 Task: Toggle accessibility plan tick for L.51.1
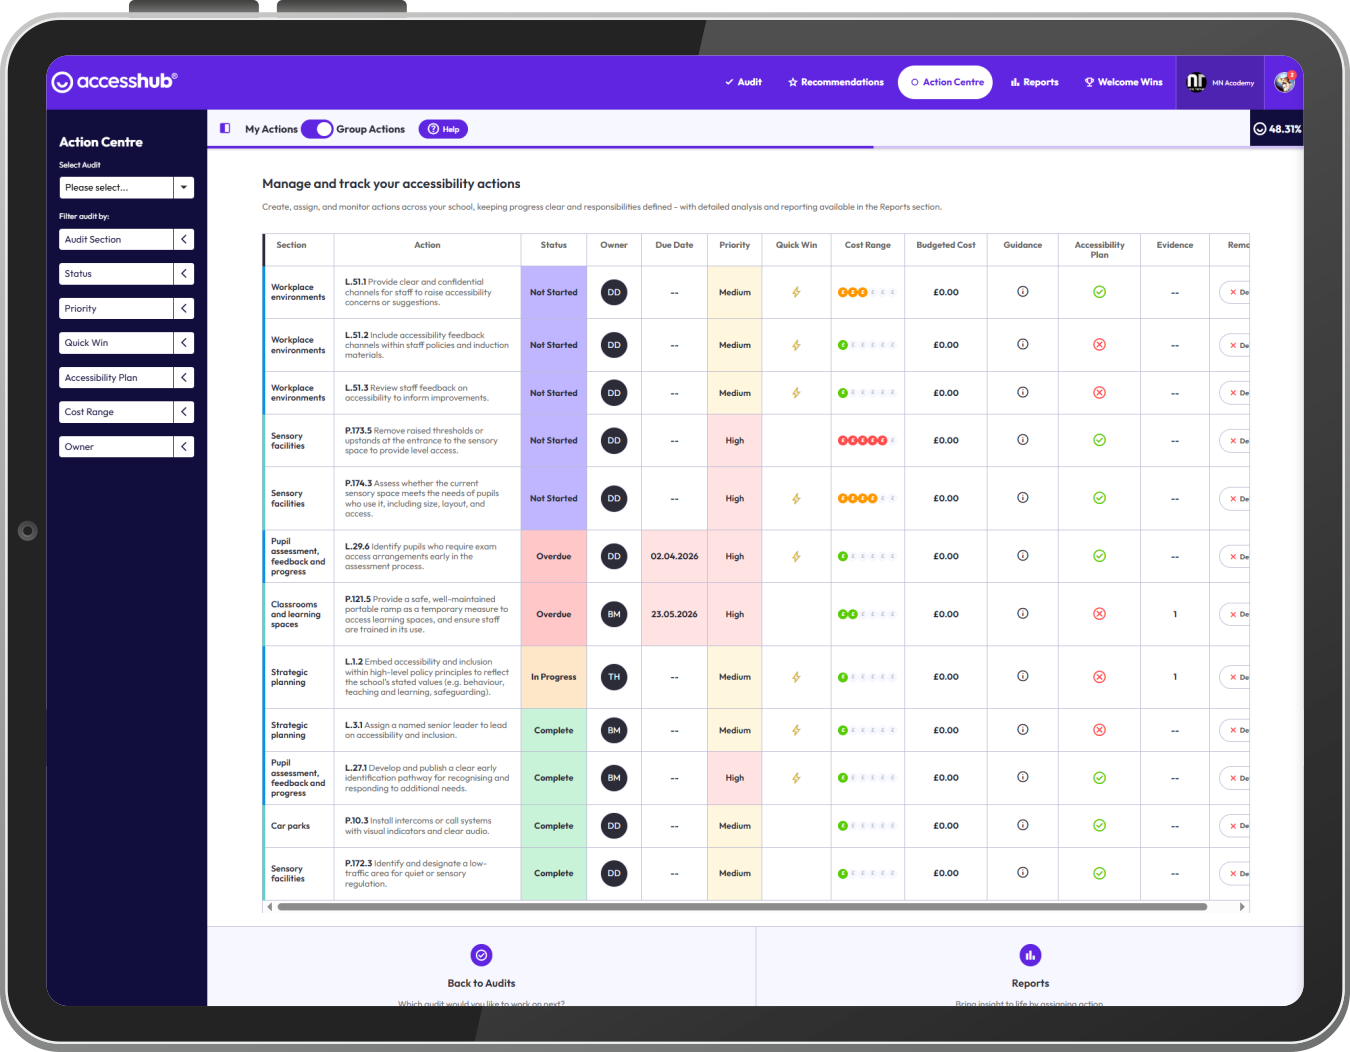tap(1099, 292)
